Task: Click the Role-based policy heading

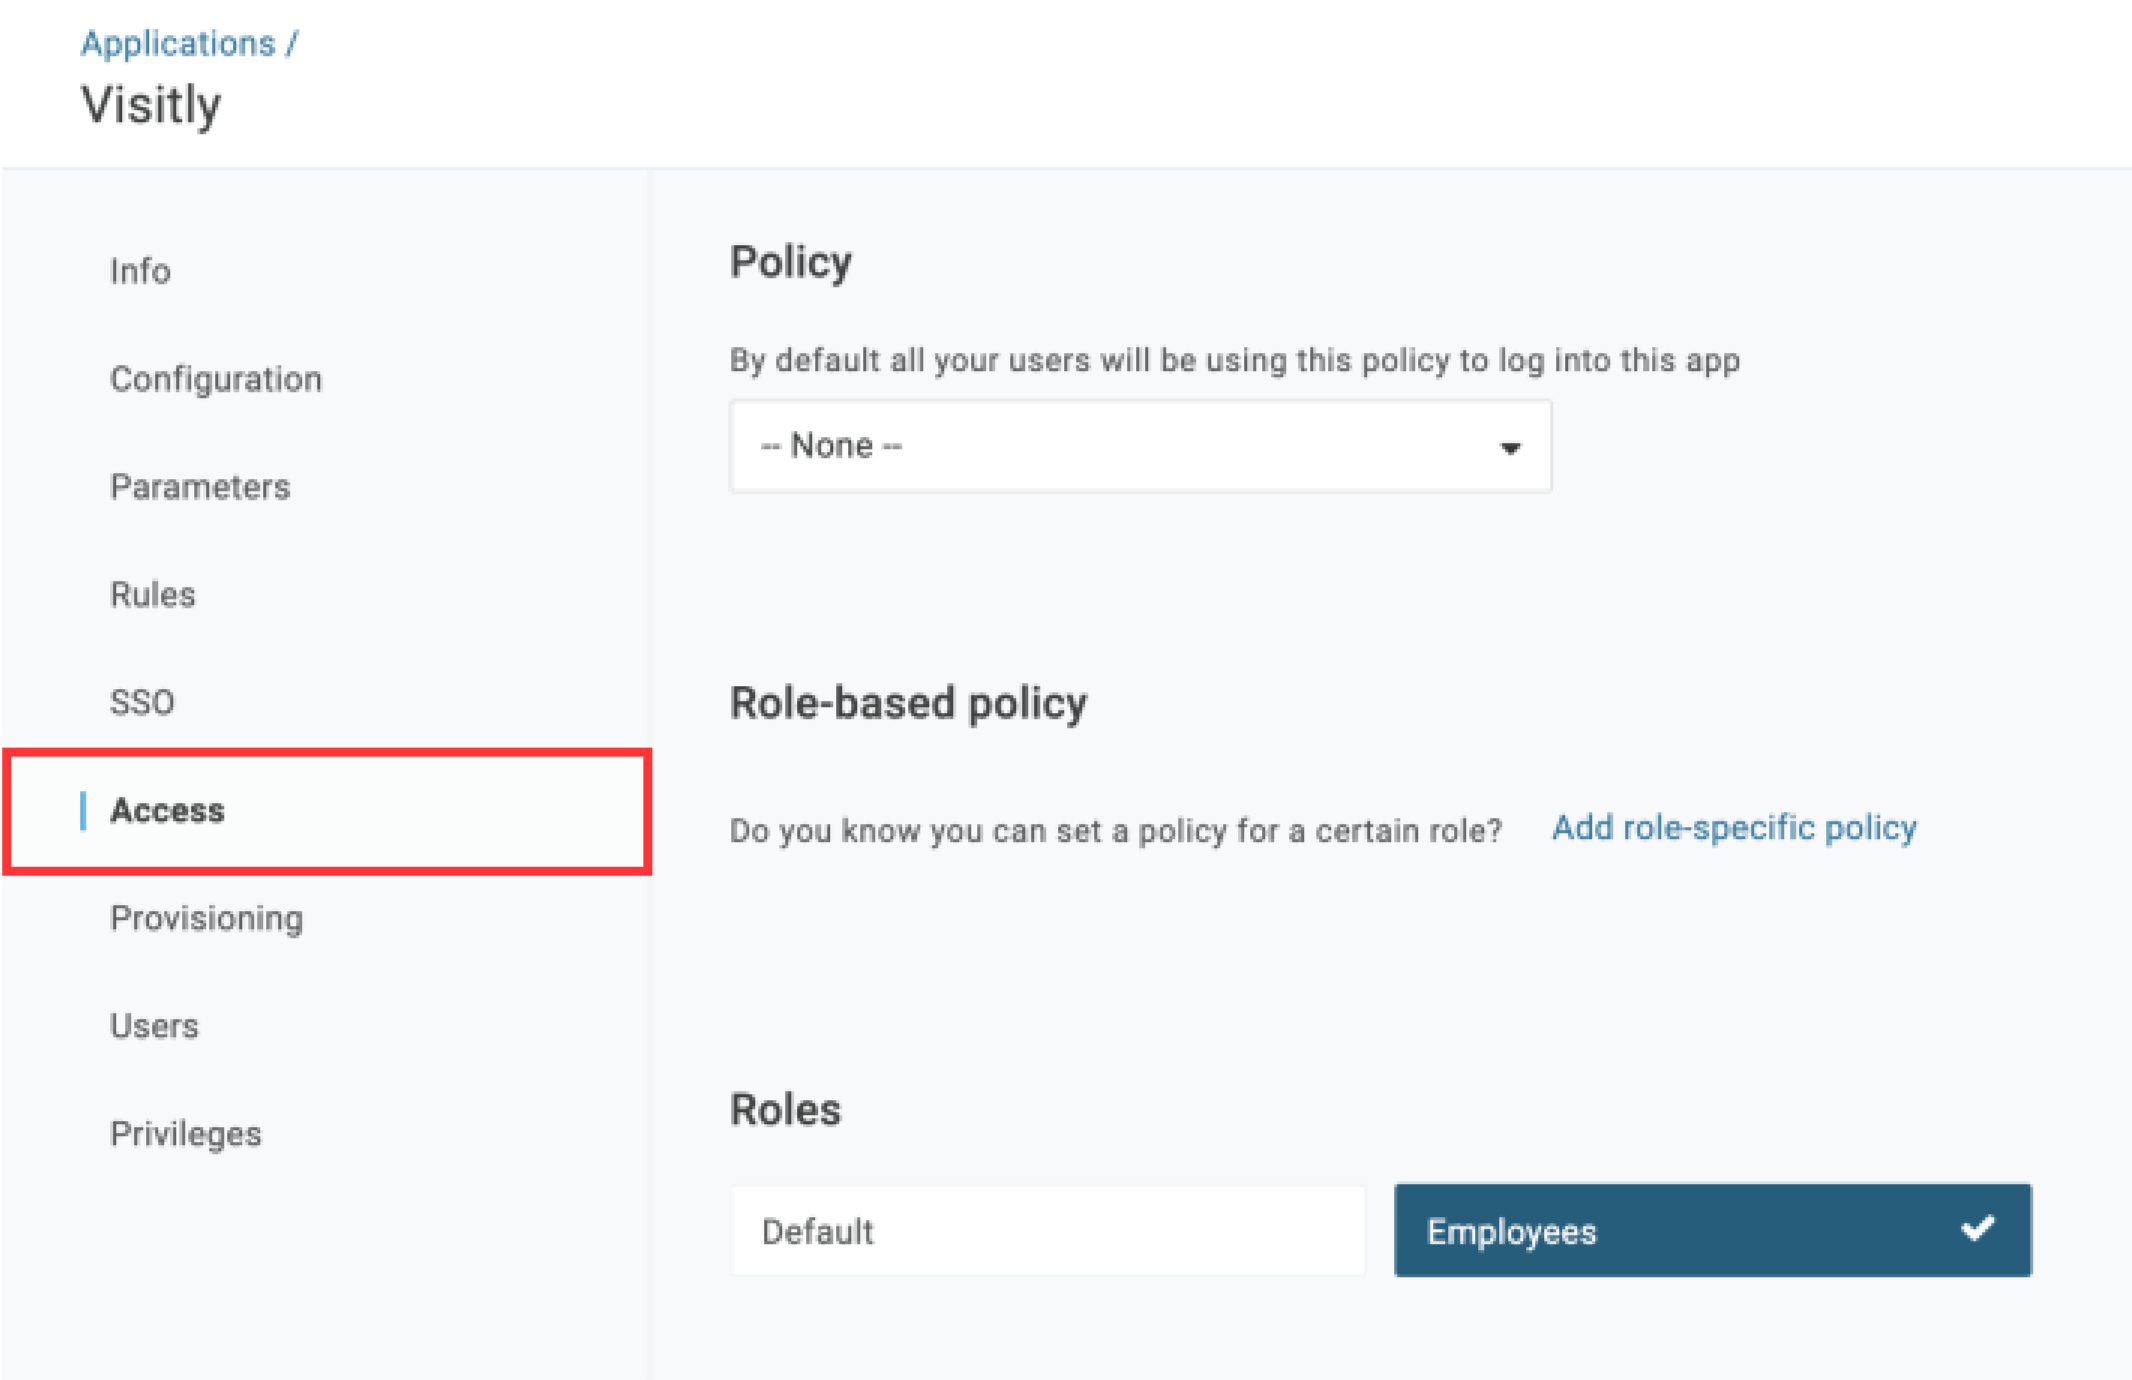Action: [908, 703]
